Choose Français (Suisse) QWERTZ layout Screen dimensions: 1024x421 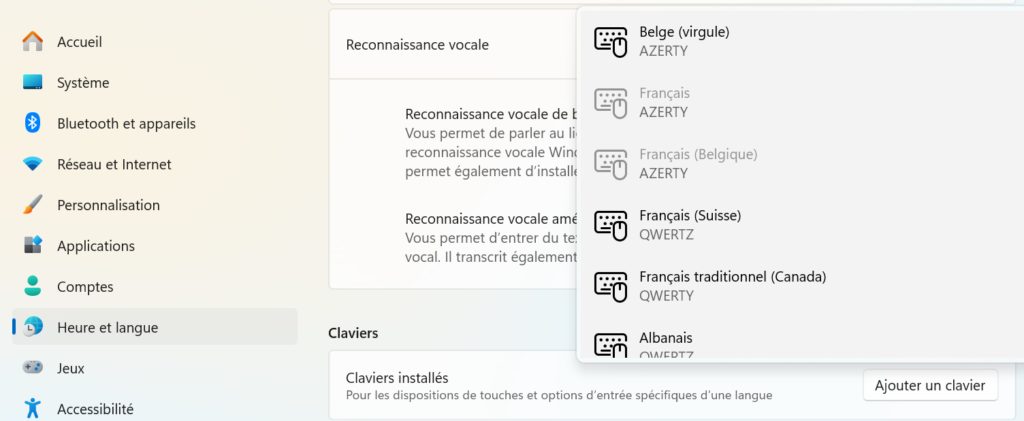point(801,225)
